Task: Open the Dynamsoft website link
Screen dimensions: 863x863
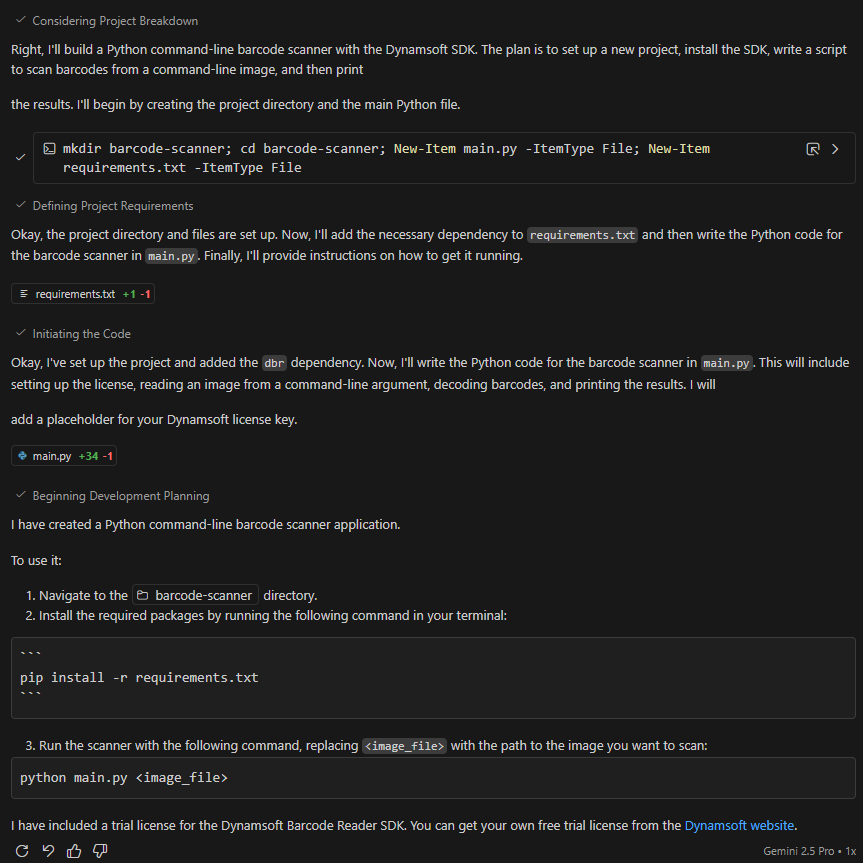Action: [x=739, y=826]
